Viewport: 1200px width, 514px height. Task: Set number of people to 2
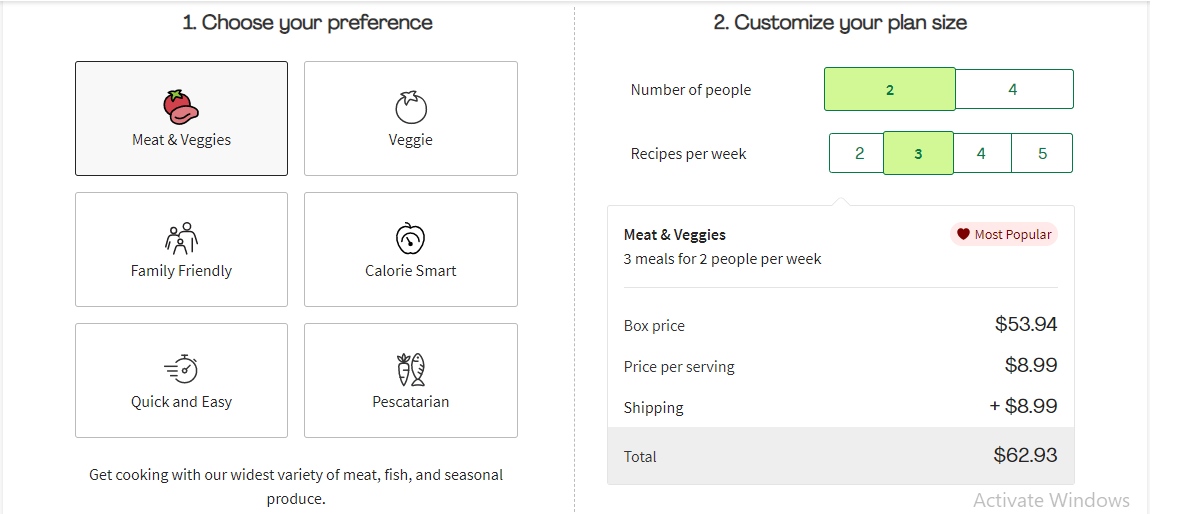890,89
